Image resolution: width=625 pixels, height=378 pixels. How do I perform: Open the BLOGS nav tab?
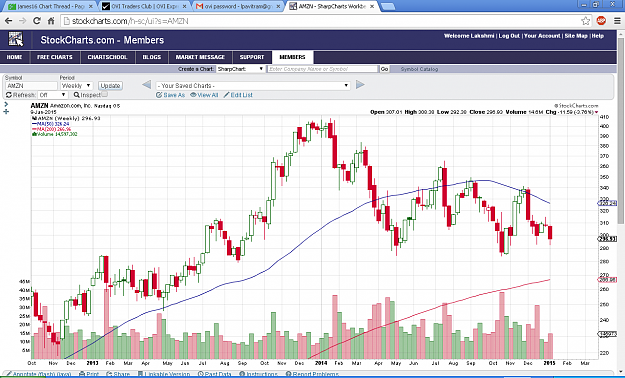point(152,57)
